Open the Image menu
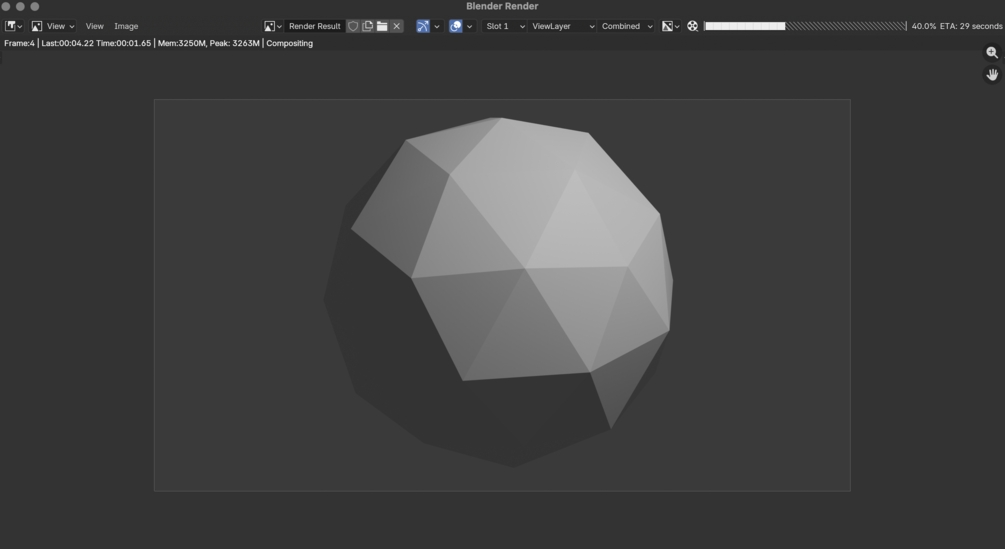Screen dimensions: 1005x549 click(126, 26)
